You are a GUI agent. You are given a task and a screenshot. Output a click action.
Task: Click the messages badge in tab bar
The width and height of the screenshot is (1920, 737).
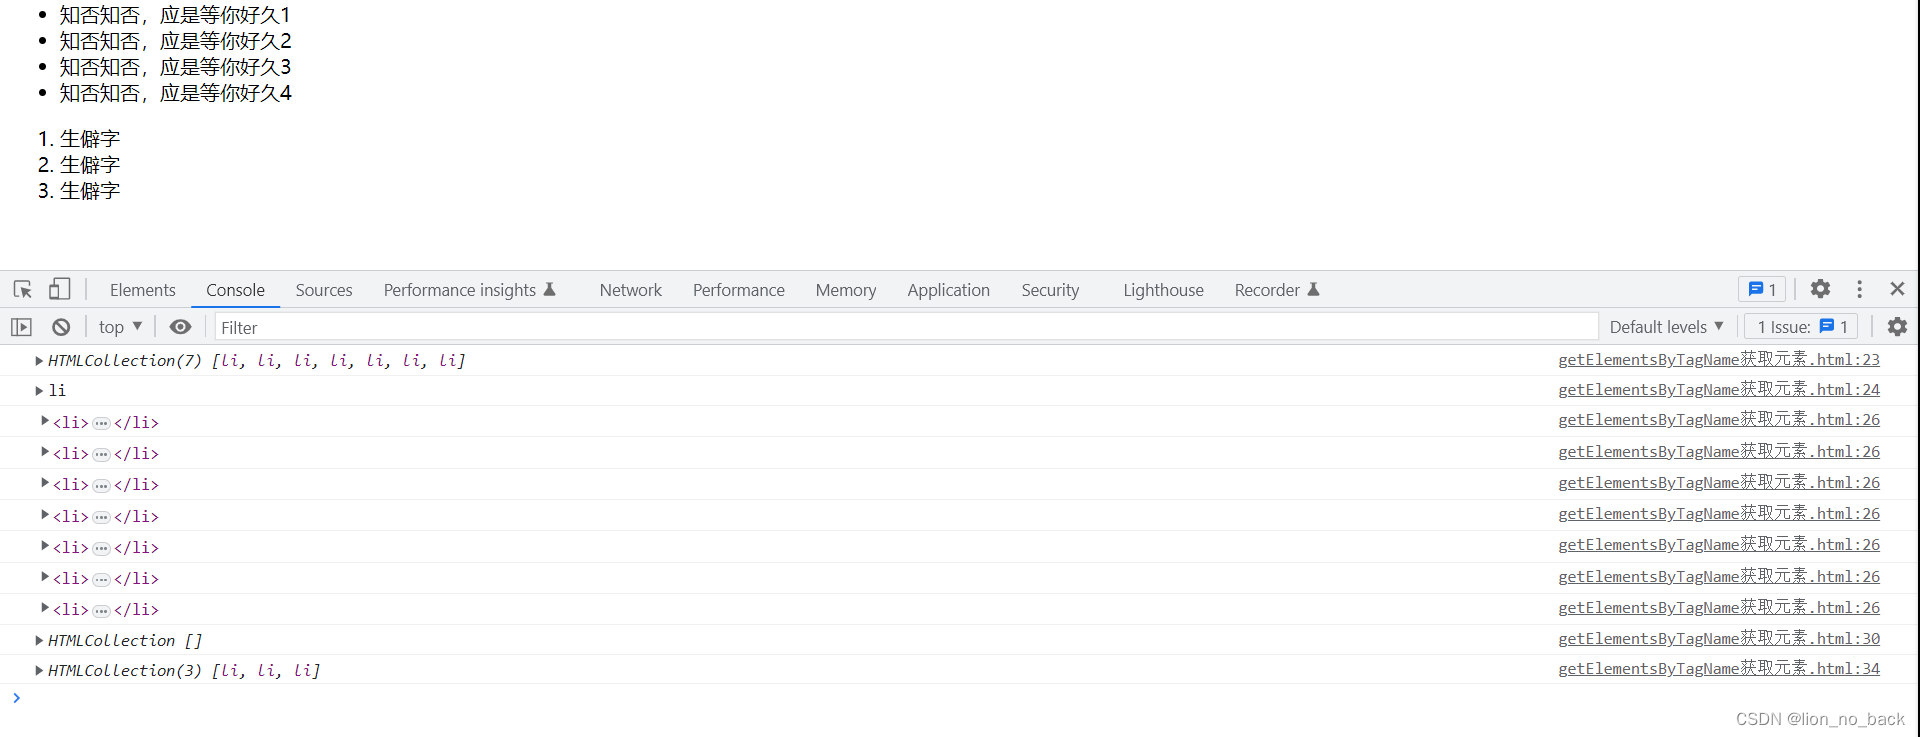pos(1762,289)
